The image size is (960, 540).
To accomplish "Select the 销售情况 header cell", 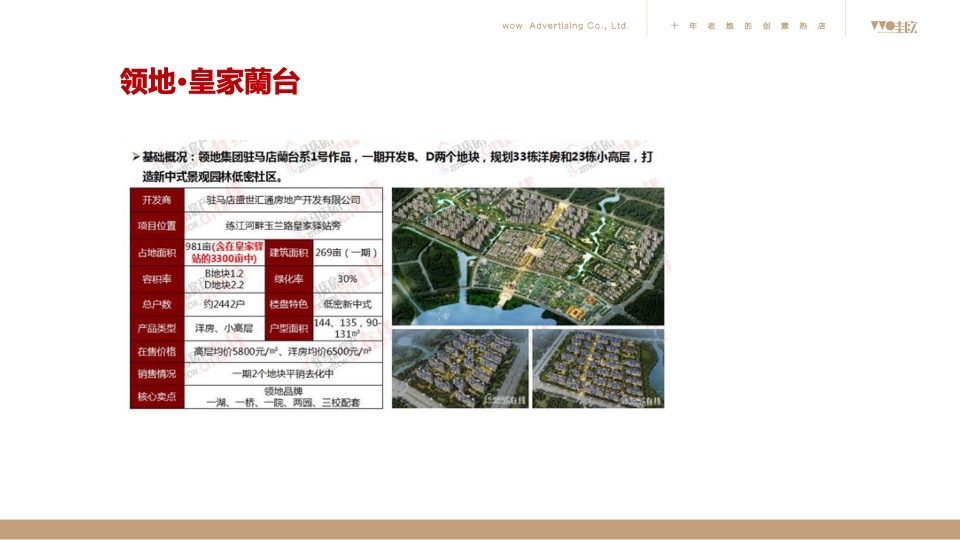I will point(157,373).
